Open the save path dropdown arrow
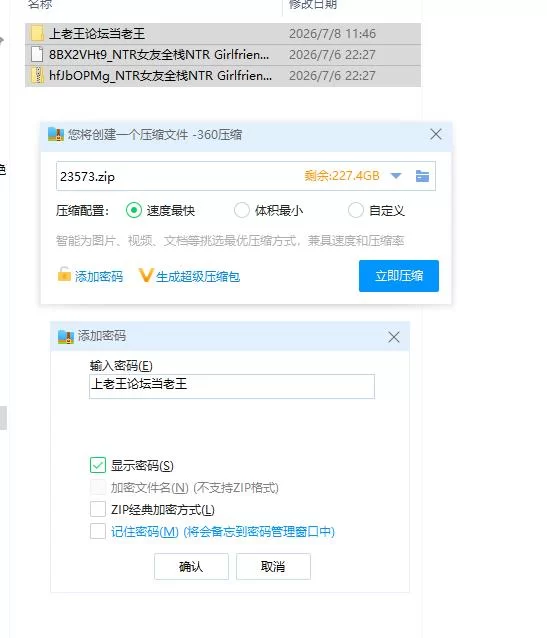 point(396,176)
